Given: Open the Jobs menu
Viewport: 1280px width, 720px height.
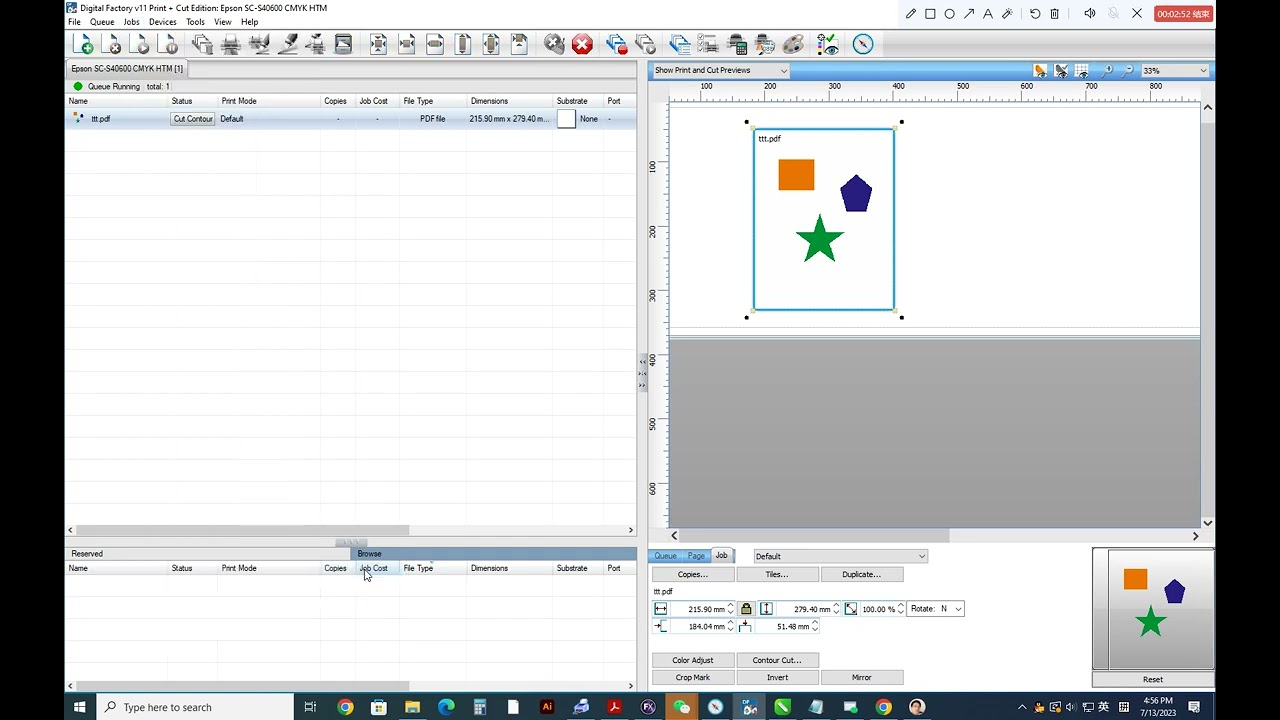Looking at the screenshot, I should click(131, 22).
